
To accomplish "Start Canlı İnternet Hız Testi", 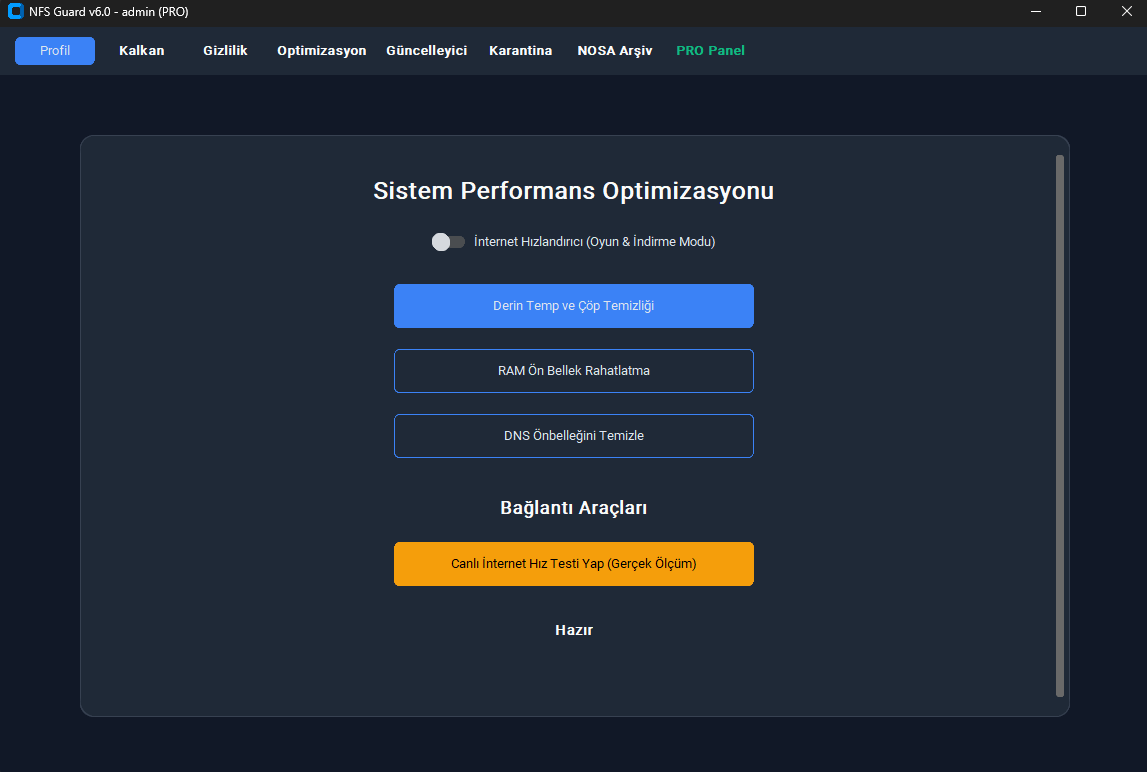I will click(574, 563).
